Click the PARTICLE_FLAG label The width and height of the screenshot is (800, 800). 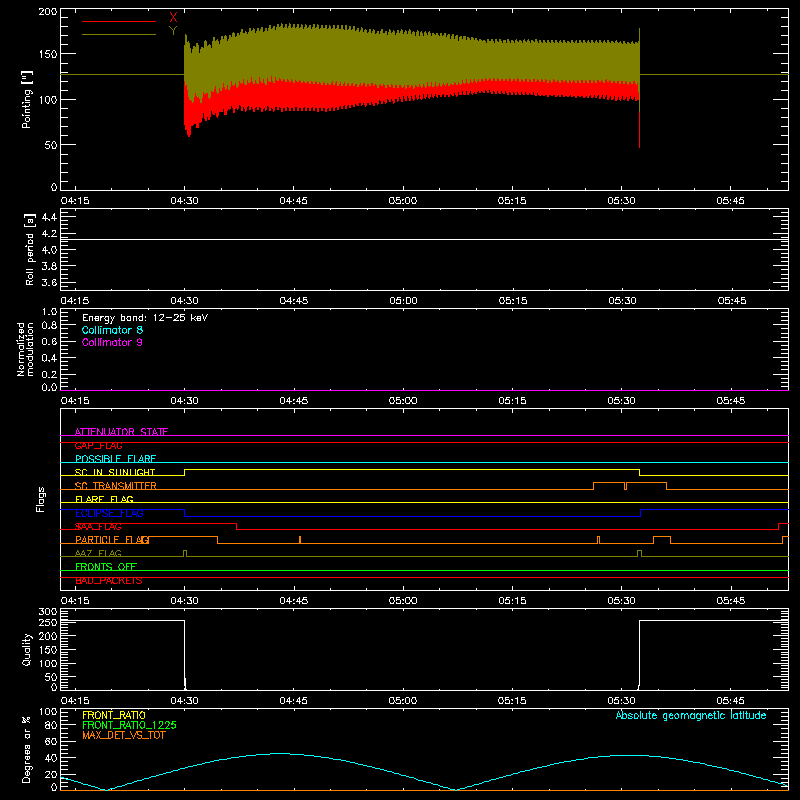112,540
